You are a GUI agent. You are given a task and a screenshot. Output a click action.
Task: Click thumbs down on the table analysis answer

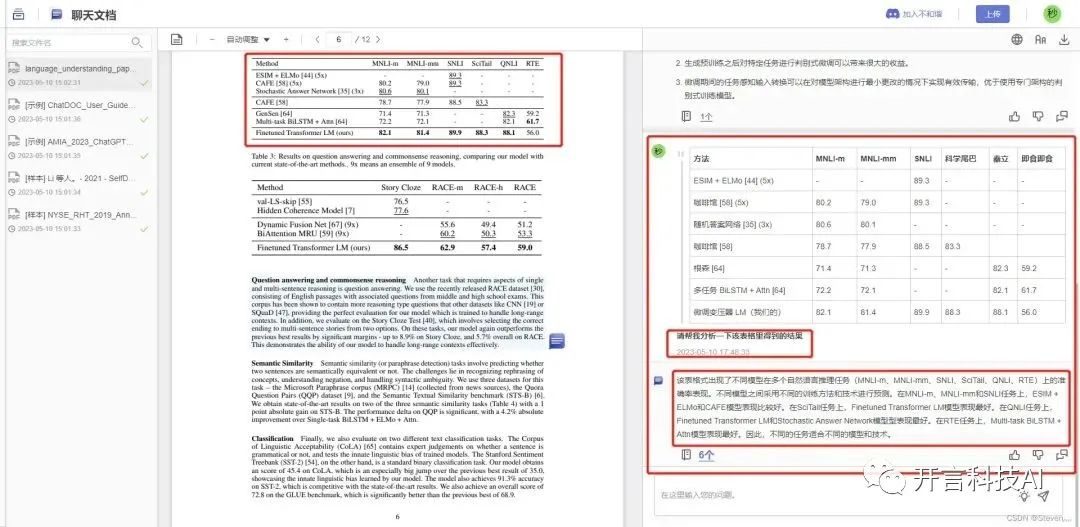[1038, 455]
